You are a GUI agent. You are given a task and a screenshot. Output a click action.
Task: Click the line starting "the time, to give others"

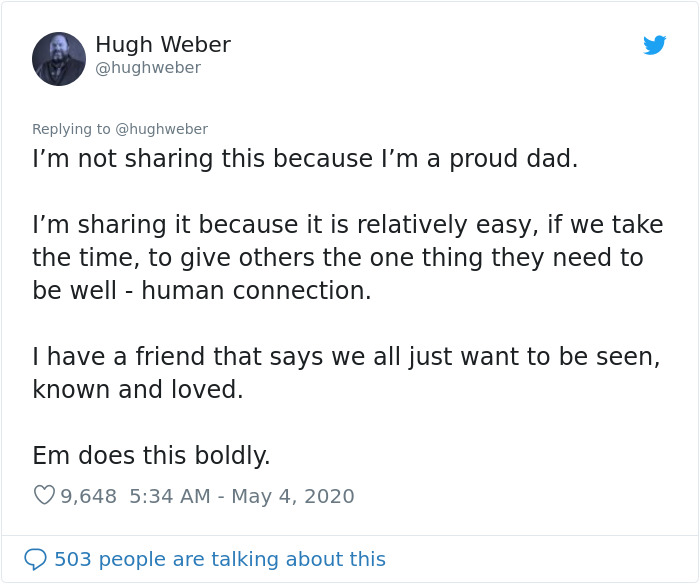click(x=337, y=258)
